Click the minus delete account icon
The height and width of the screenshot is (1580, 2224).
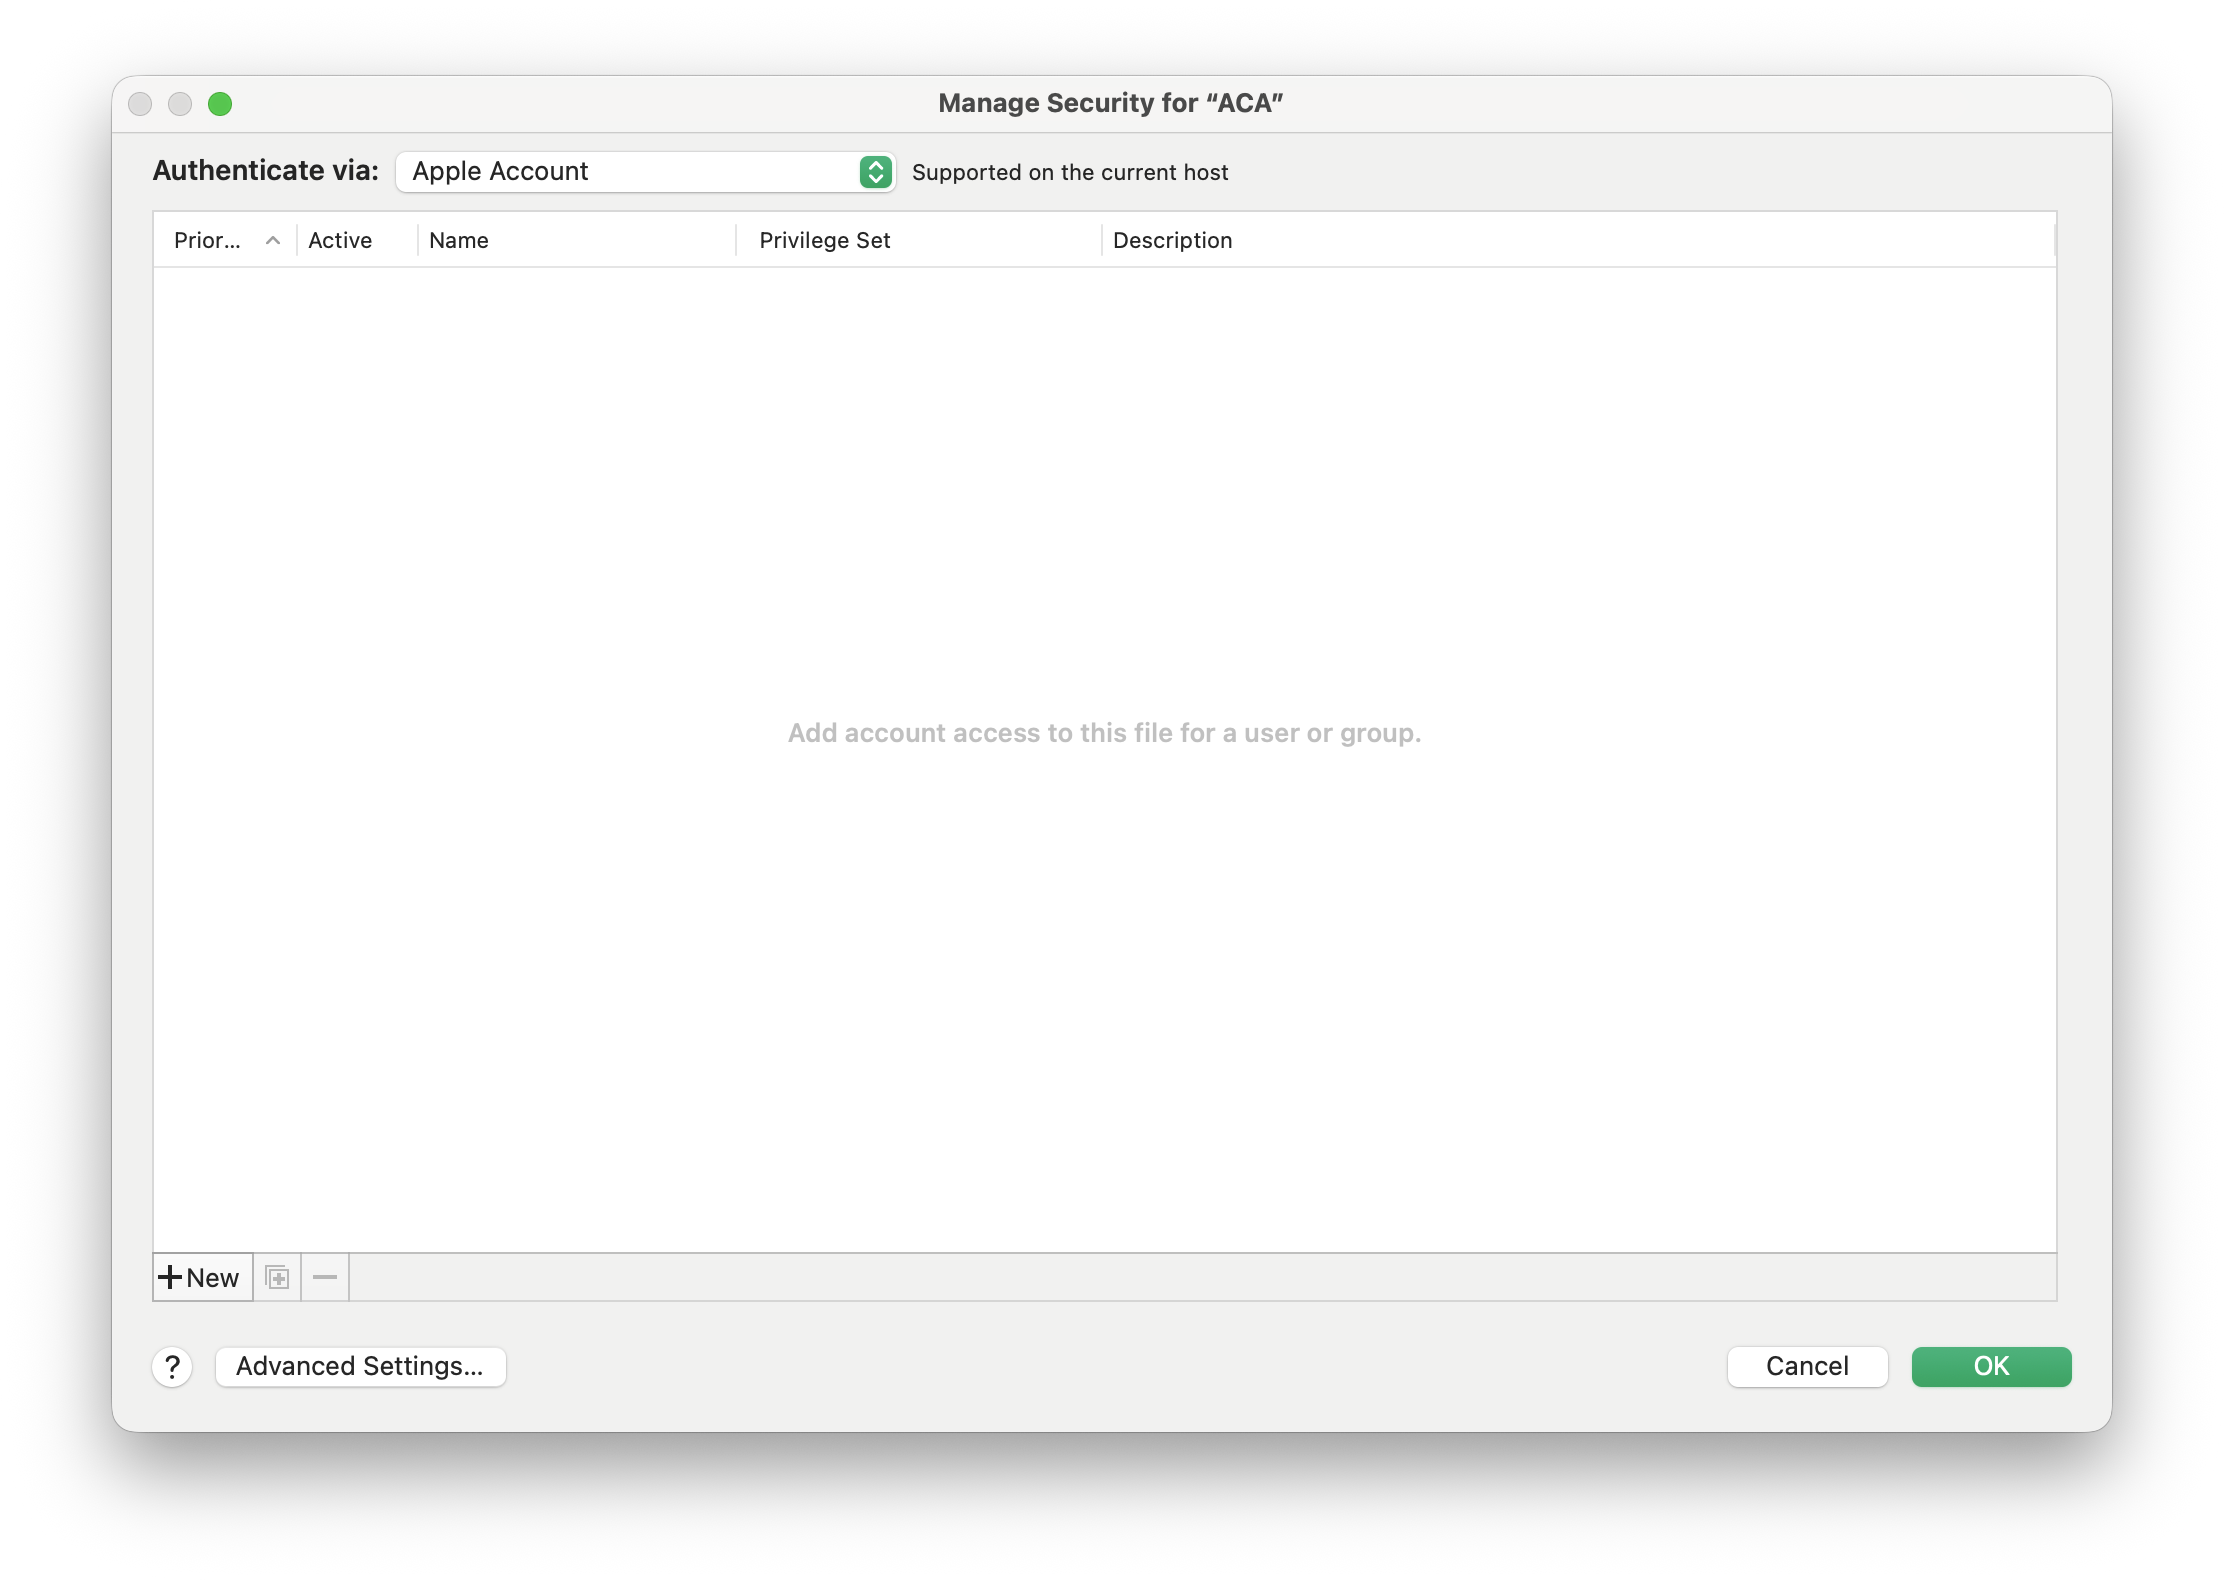pos(325,1277)
